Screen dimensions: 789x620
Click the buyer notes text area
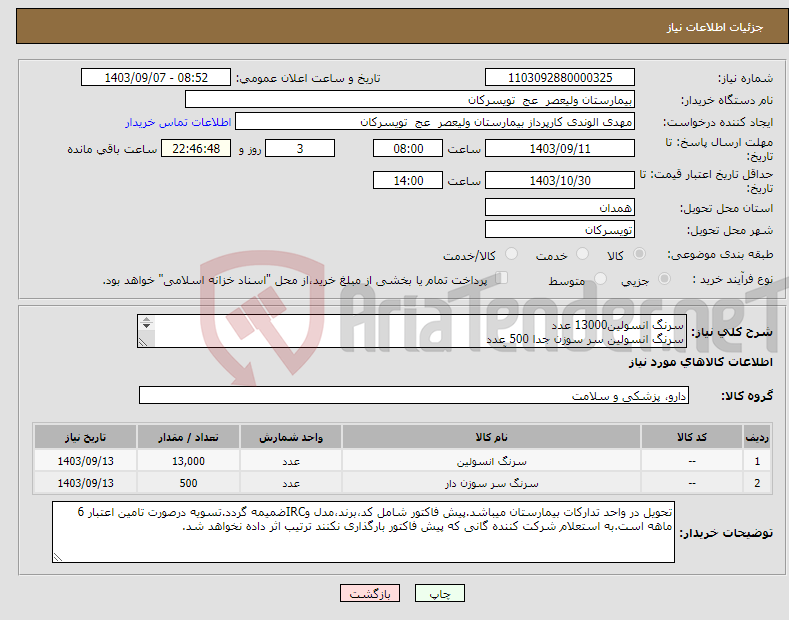pos(363,532)
